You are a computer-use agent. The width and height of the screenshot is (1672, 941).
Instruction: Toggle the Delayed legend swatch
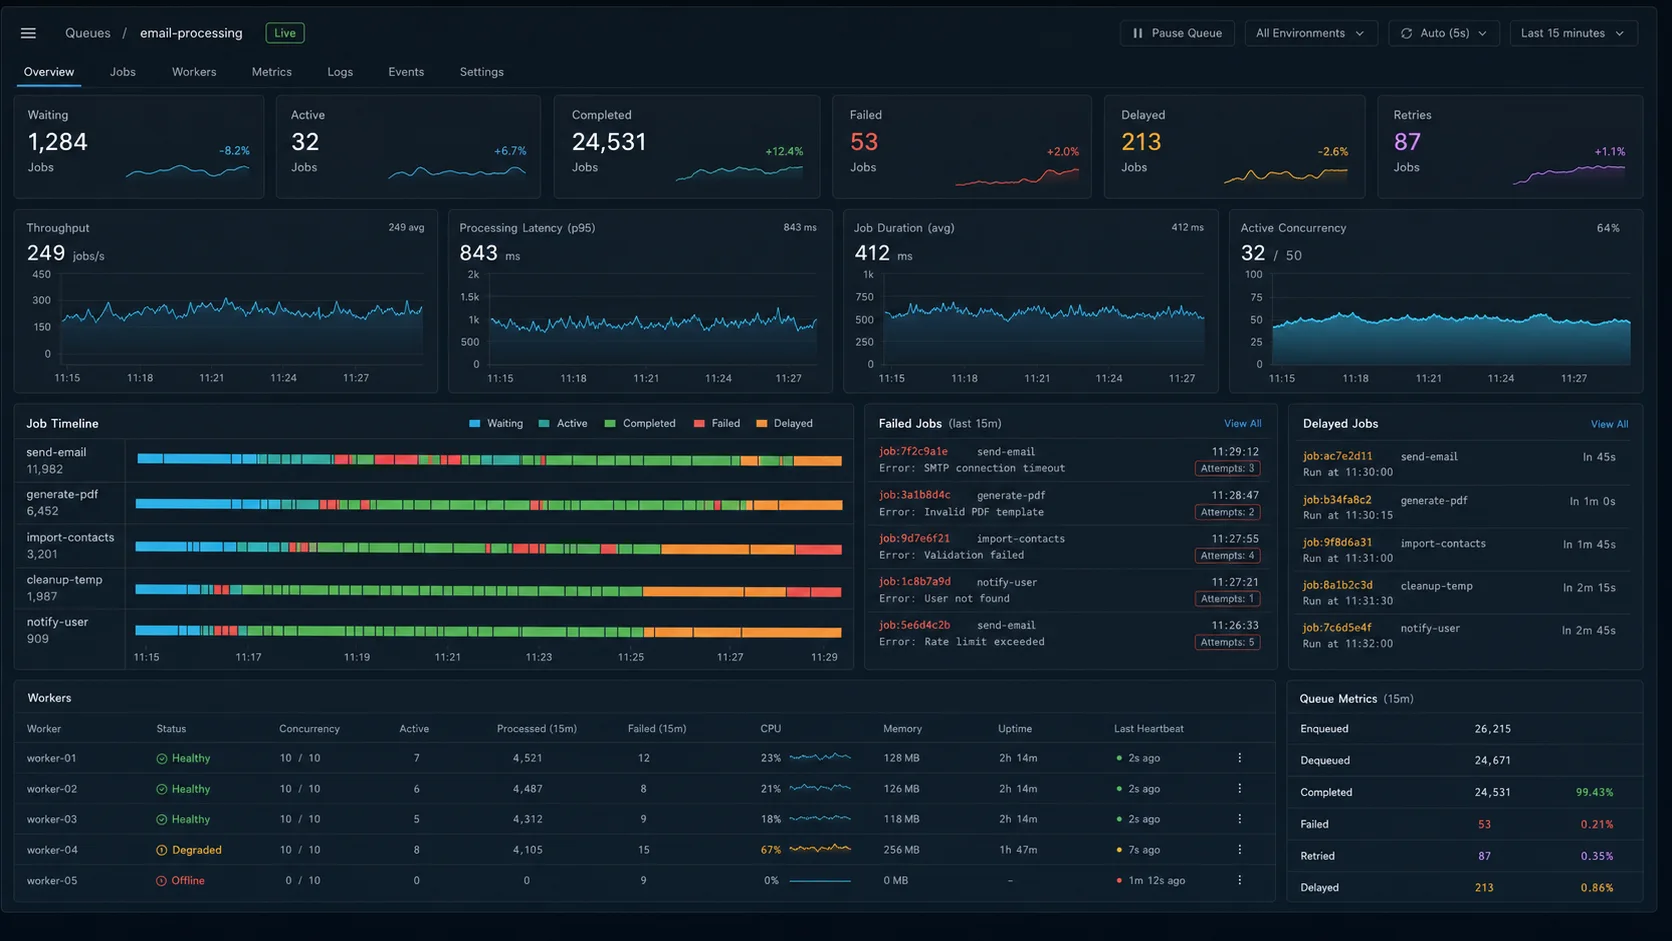pos(761,424)
